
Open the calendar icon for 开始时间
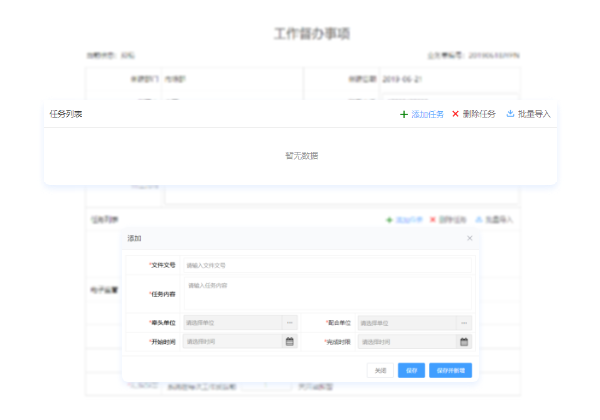pyautogui.click(x=290, y=341)
